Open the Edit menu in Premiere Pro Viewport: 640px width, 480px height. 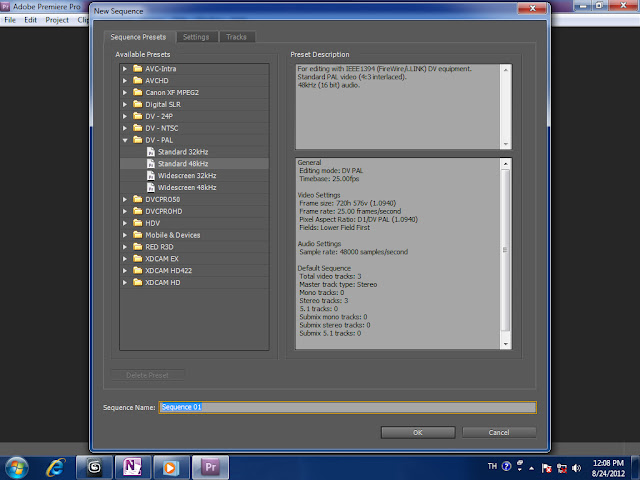click(31, 20)
